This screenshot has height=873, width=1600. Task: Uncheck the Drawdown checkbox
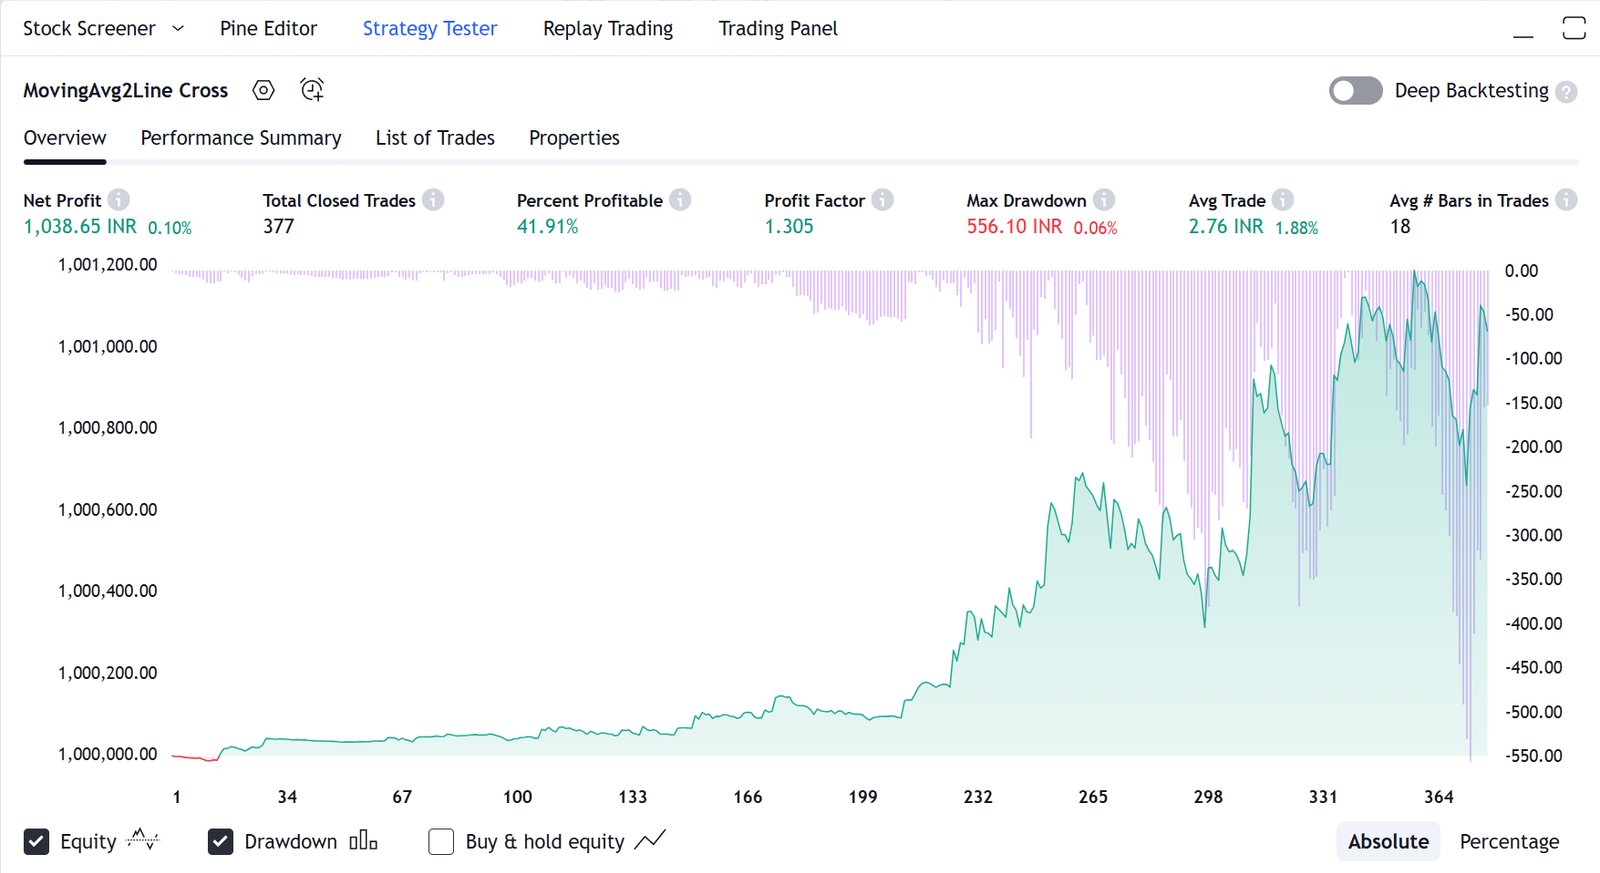(221, 842)
